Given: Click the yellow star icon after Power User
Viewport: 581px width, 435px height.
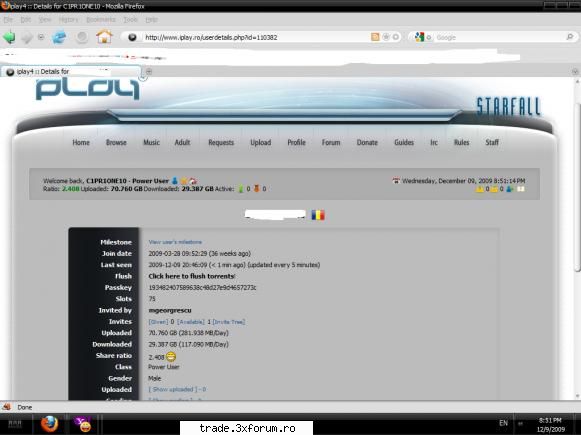Looking at the screenshot, I should click(184, 181).
